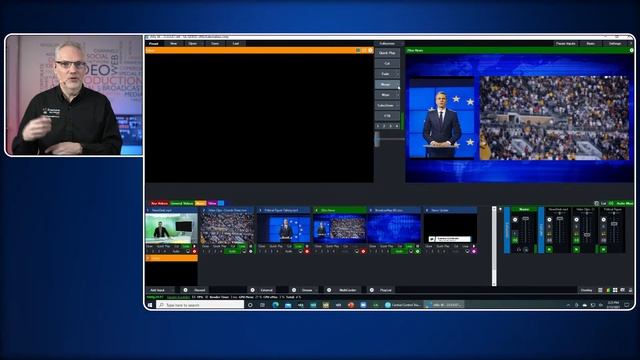Click Video Clips channel volume fader

pyautogui.click(x=587, y=234)
